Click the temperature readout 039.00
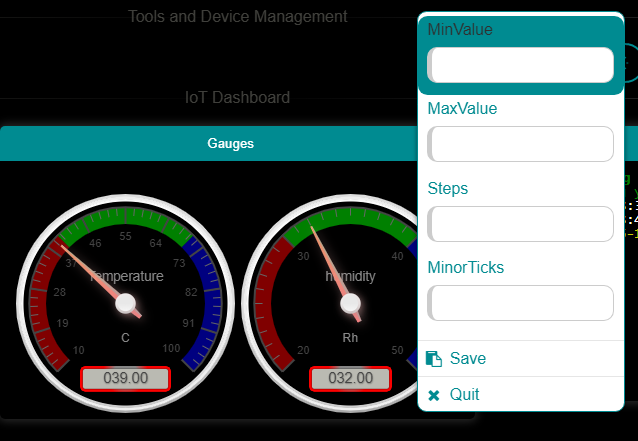 [x=126, y=379]
